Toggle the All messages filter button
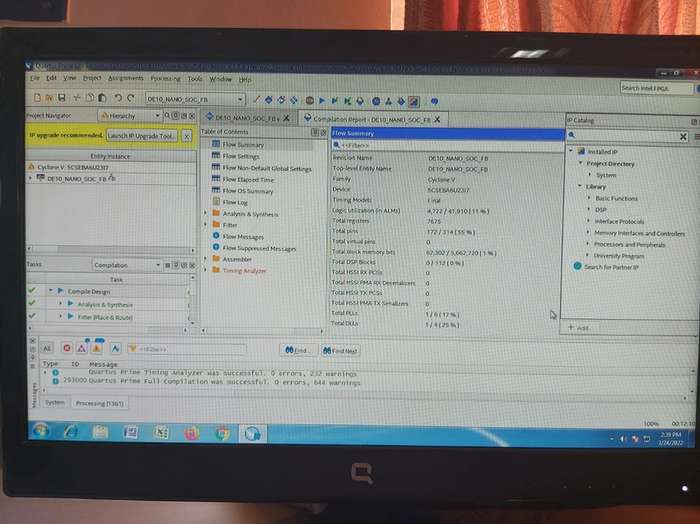Viewport: 700px width, 524px height. 47,348
